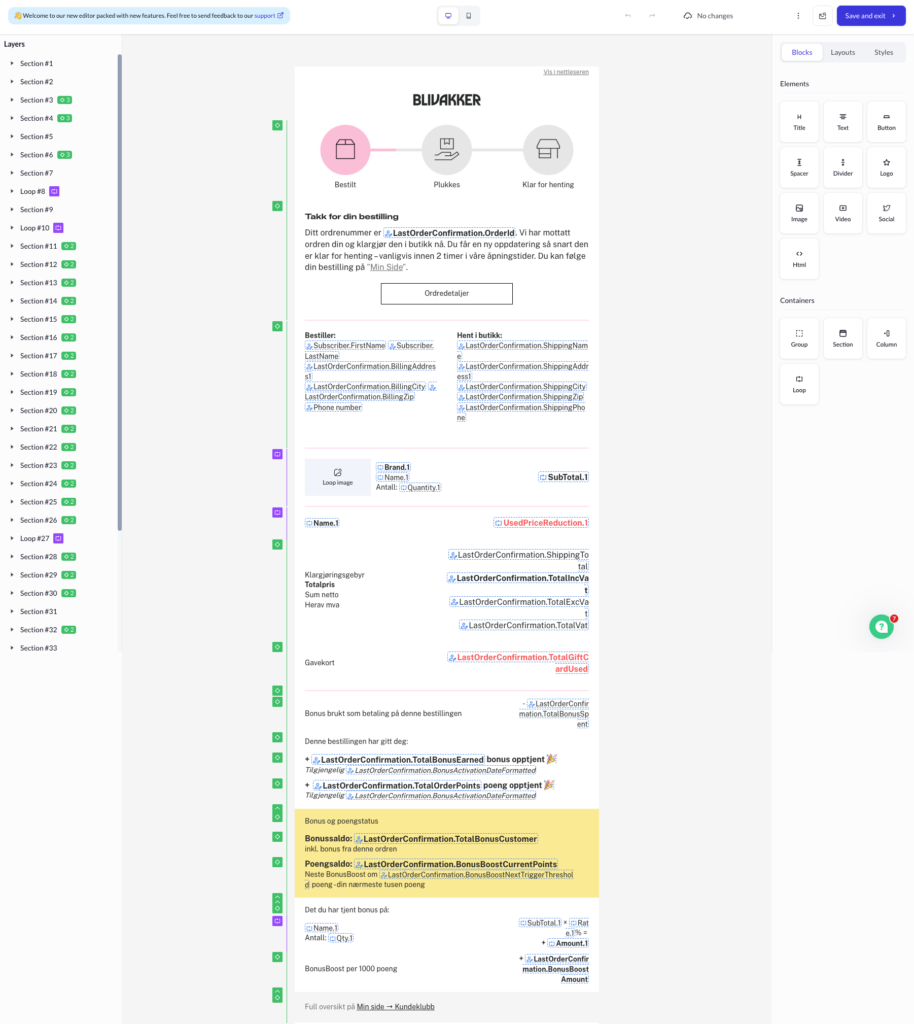This screenshot has height=1024, width=914.
Task: Select the Loop container block
Action: point(799,385)
